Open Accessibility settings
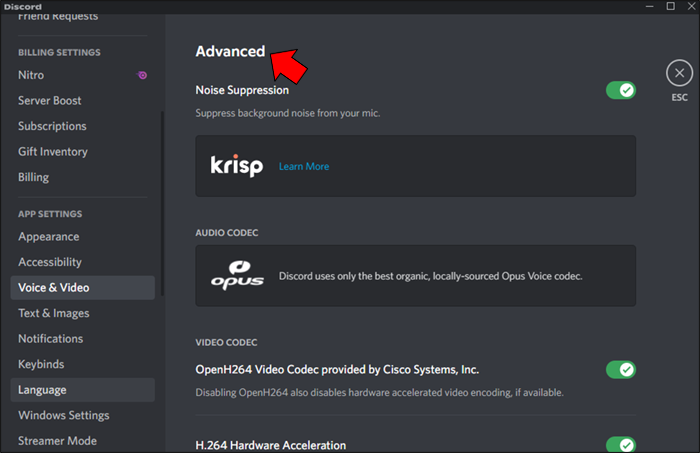The width and height of the screenshot is (700, 453). [x=50, y=262]
